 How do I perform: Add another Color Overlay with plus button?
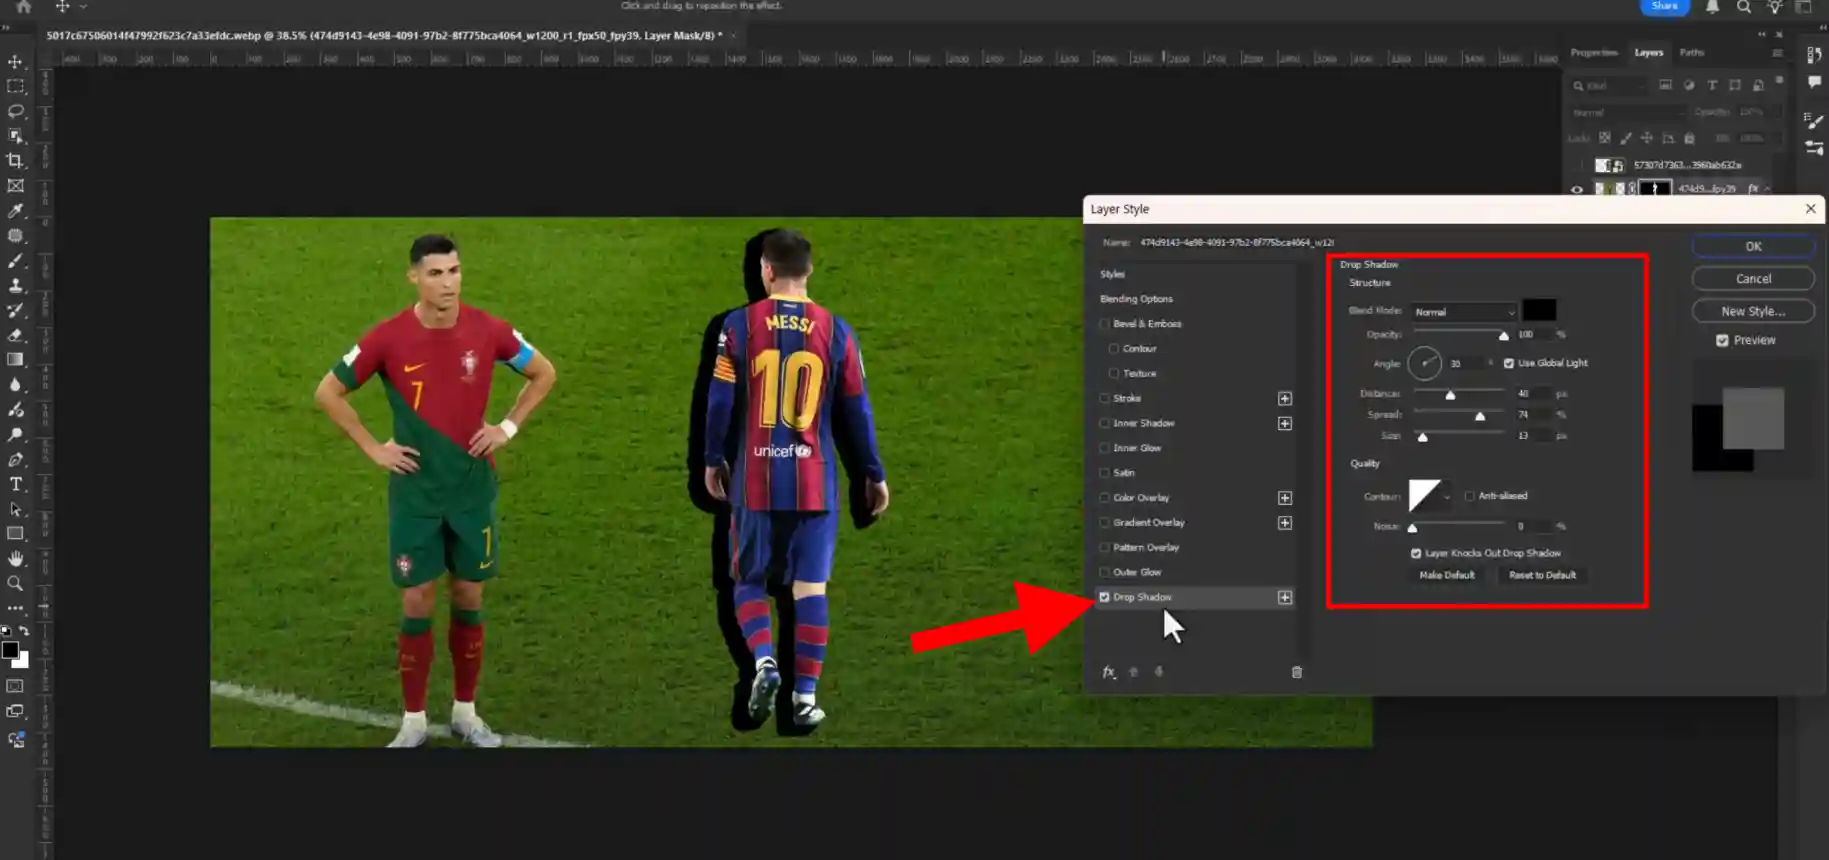point(1285,497)
